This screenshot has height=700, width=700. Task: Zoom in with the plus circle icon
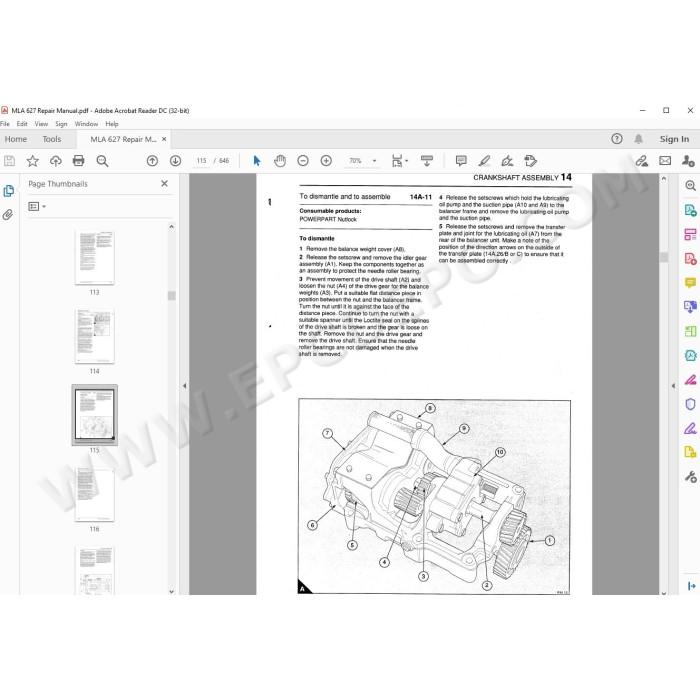[x=326, y=161]
